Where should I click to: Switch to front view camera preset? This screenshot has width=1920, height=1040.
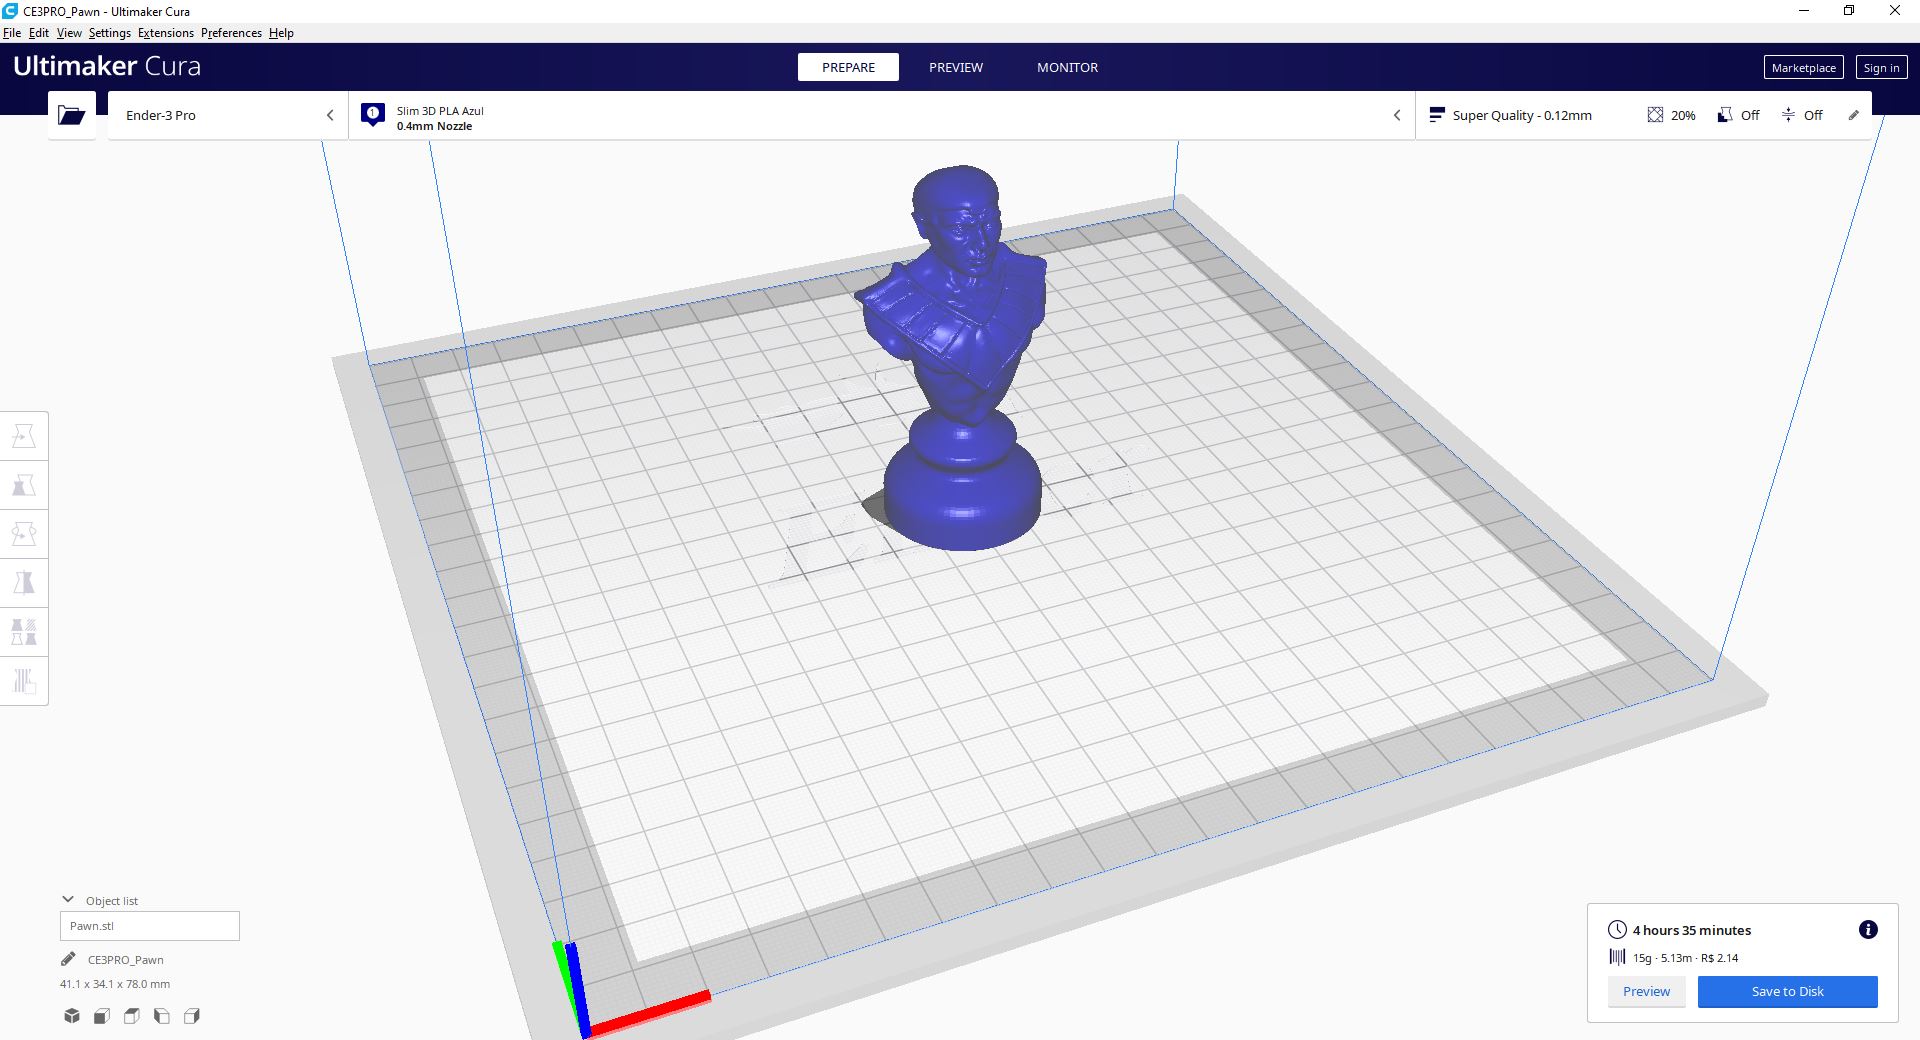tap(101, 1016)
